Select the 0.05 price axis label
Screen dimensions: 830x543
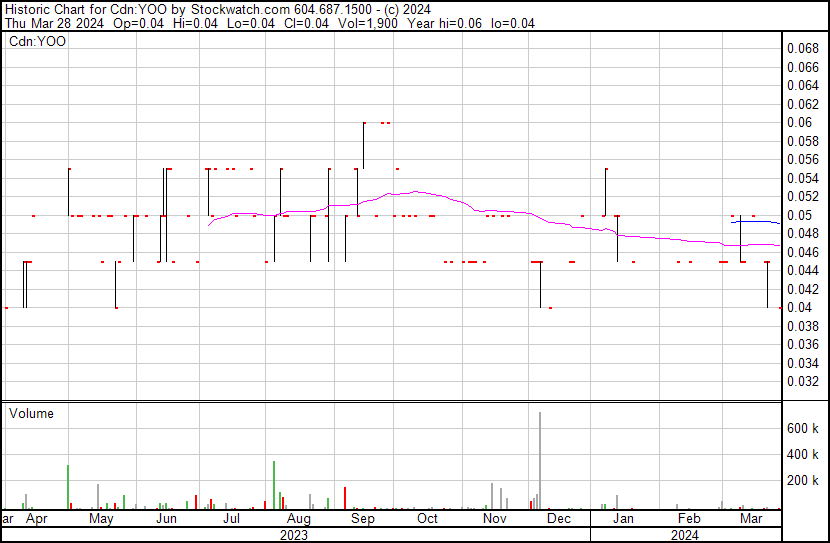click(799, 215)
